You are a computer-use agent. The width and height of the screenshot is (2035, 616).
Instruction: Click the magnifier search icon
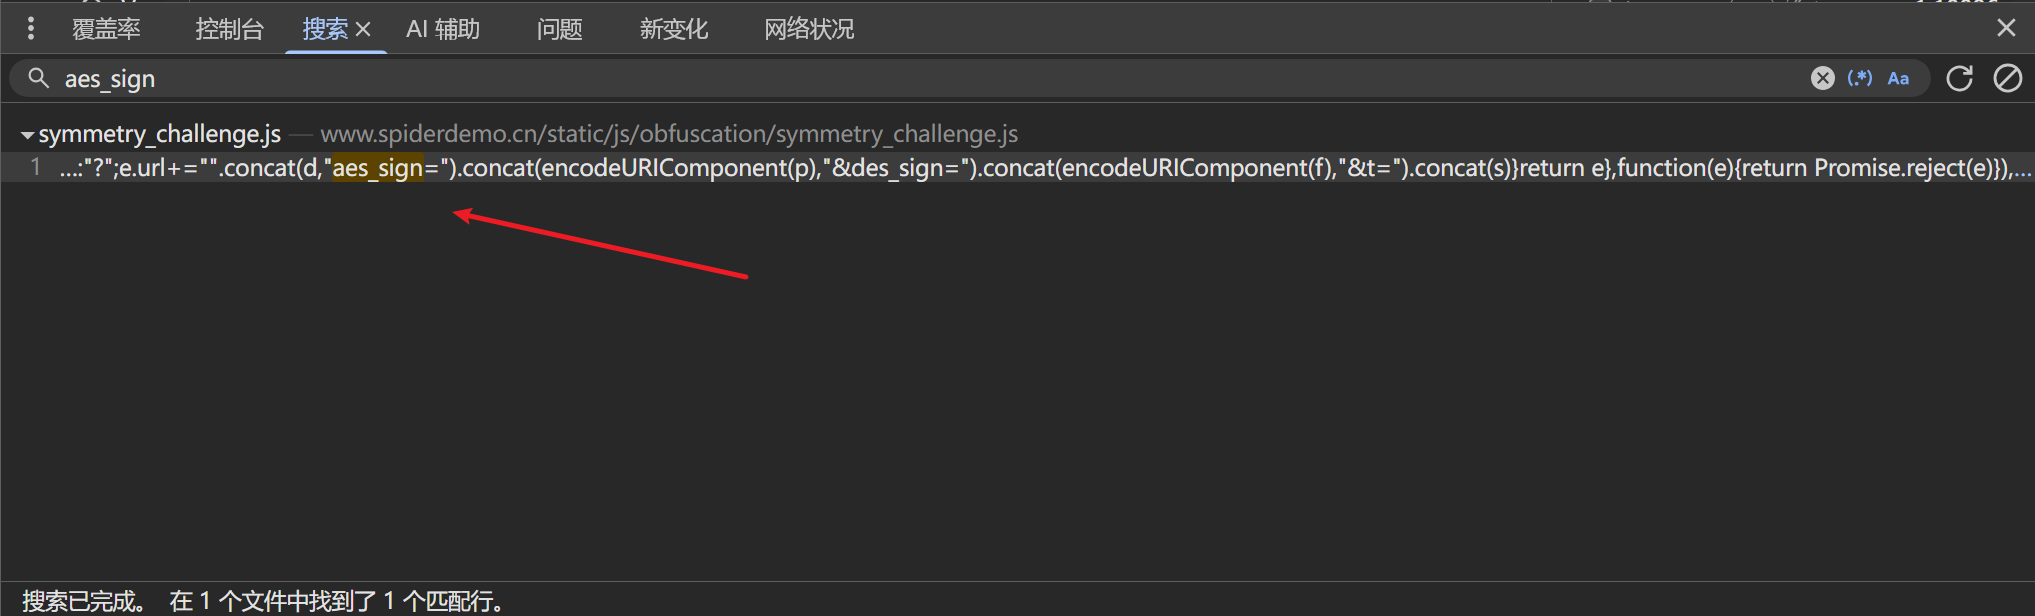pos(38,78)
